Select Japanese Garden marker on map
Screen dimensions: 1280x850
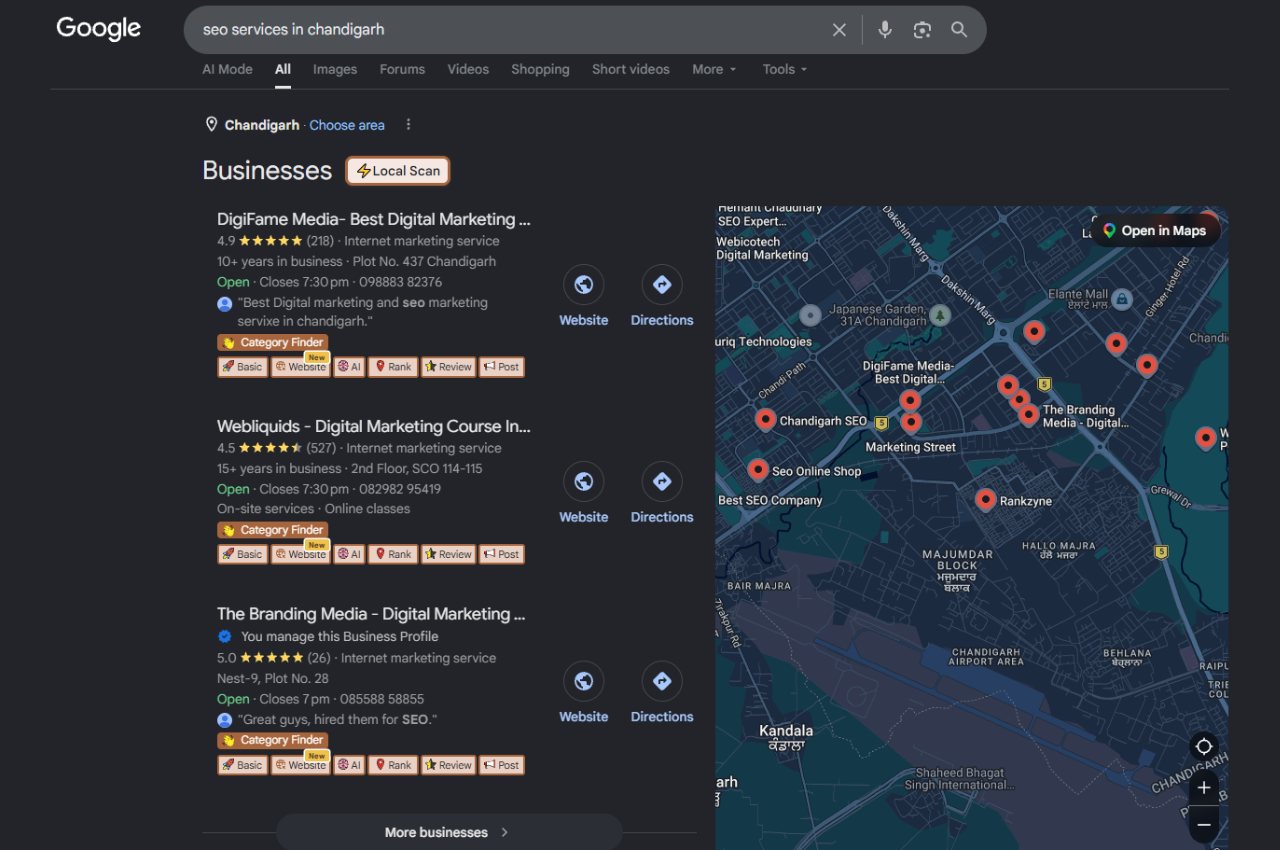click(939, 315)
